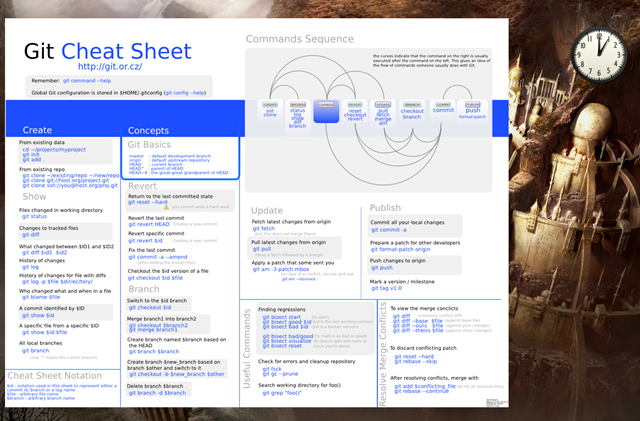
Task: Click the 'Cheat Sheet Notation' heading
Action: coord(55,376)
